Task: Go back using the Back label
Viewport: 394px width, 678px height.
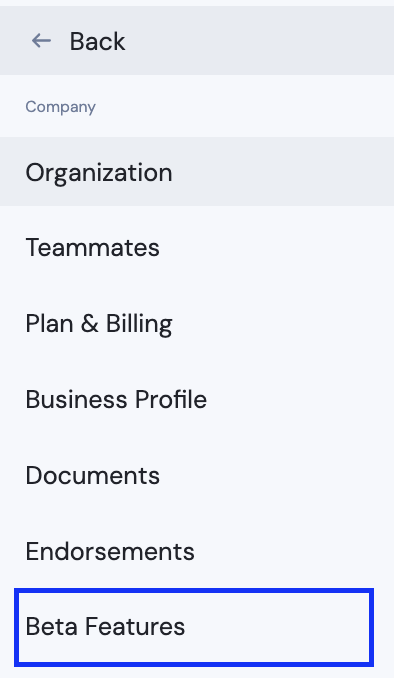Action: click(x=97, y=42)
